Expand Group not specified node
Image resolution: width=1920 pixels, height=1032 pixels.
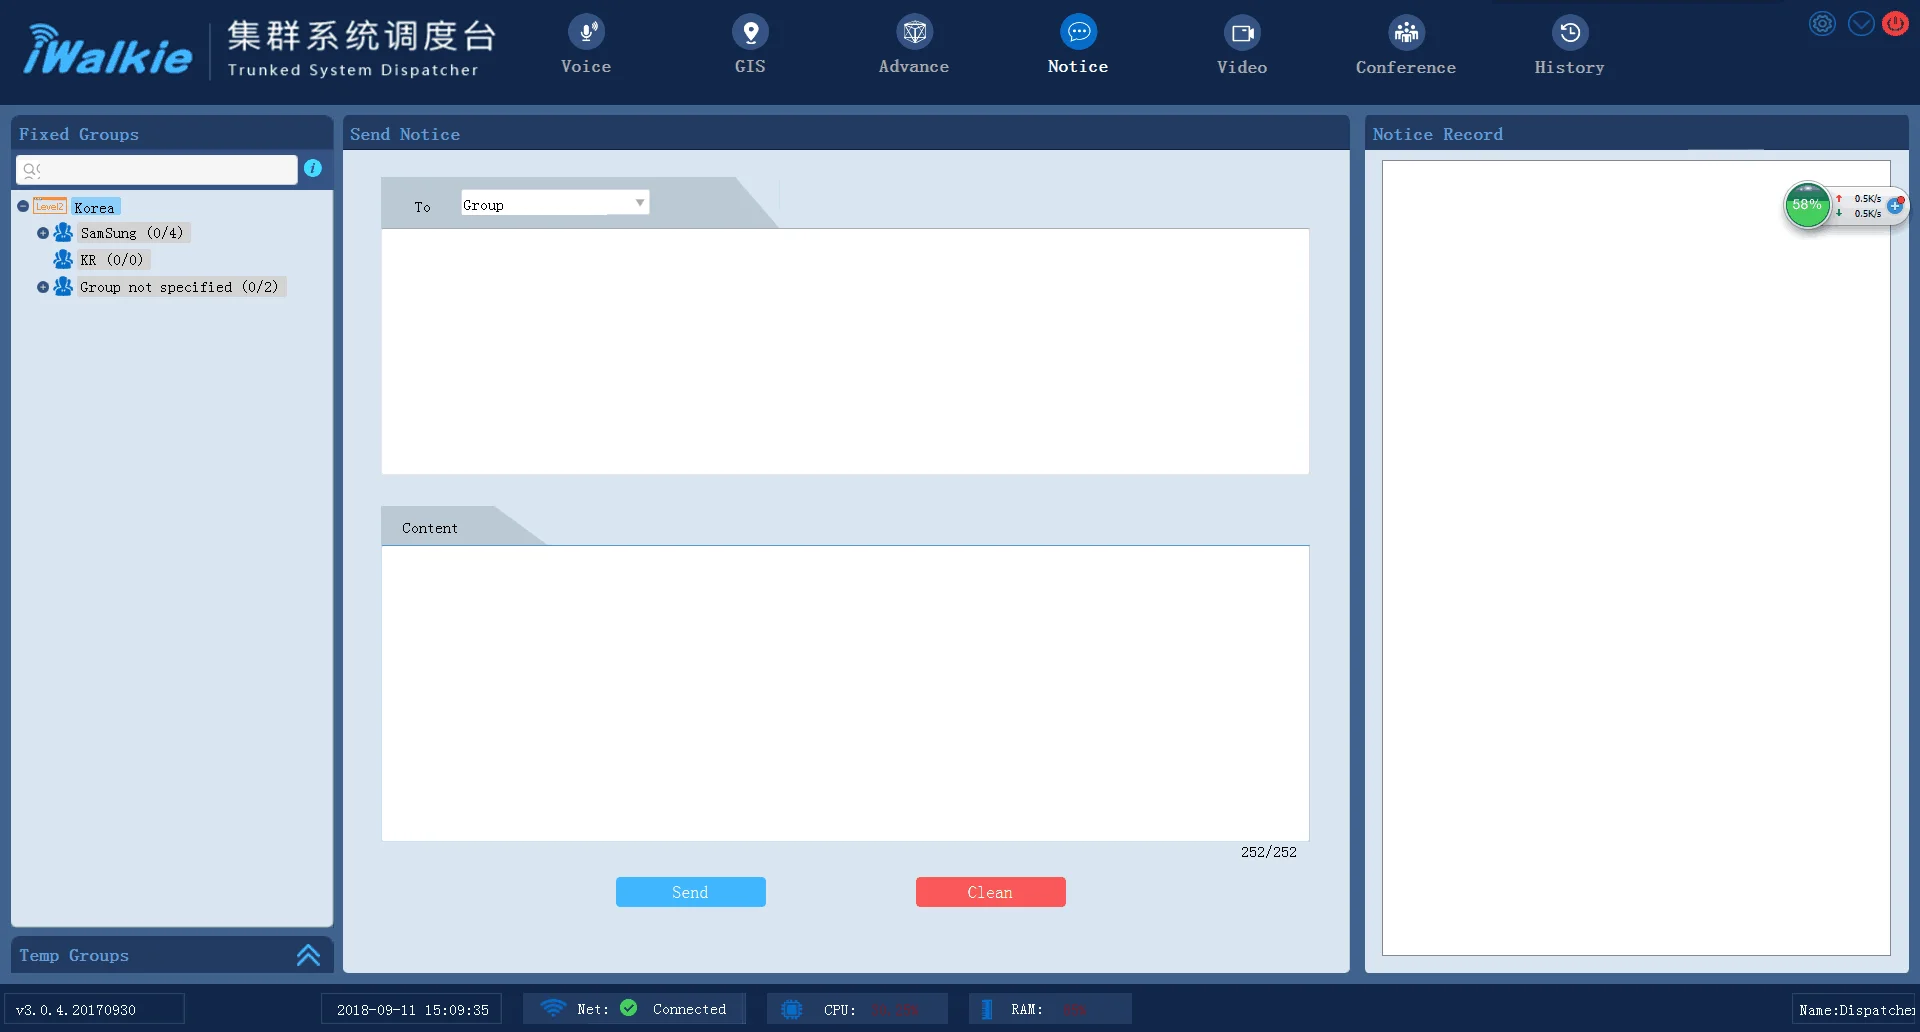[43, 287]
